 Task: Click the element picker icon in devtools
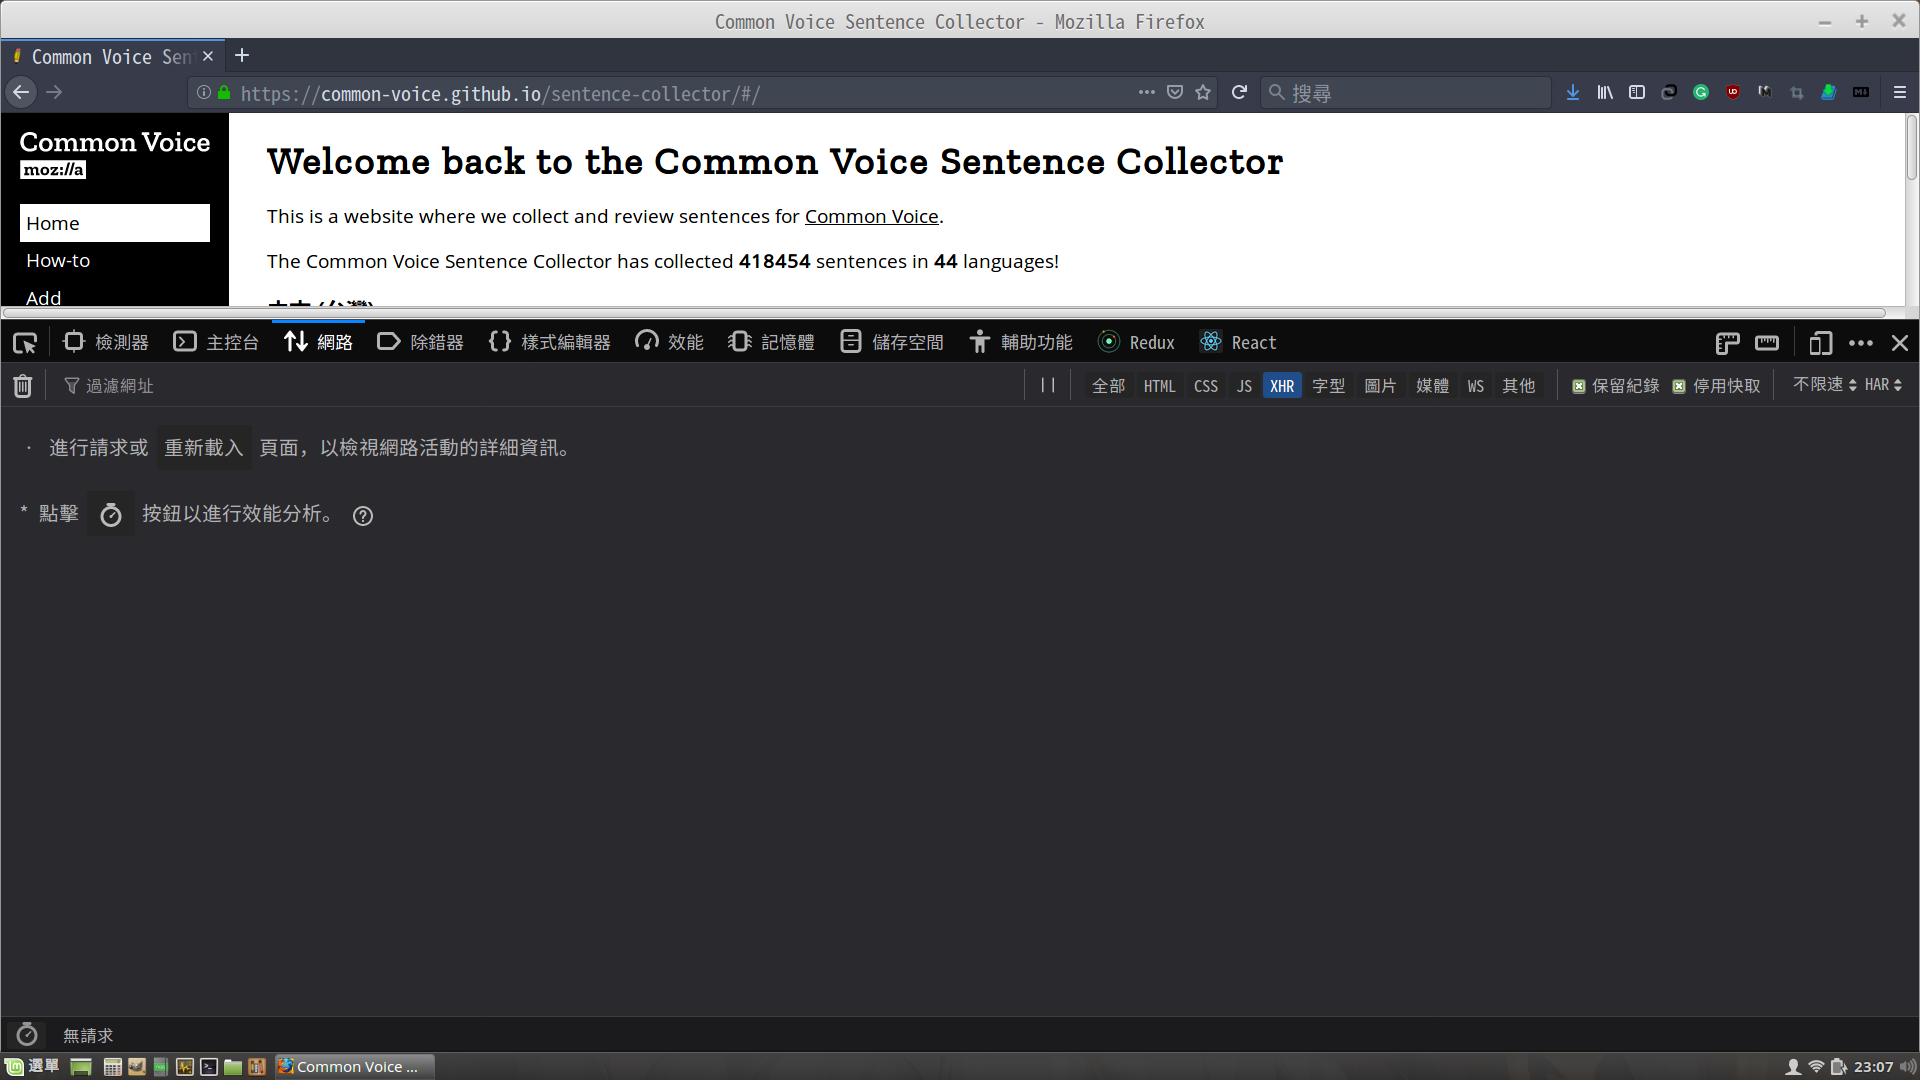click(x=25, y=343)
